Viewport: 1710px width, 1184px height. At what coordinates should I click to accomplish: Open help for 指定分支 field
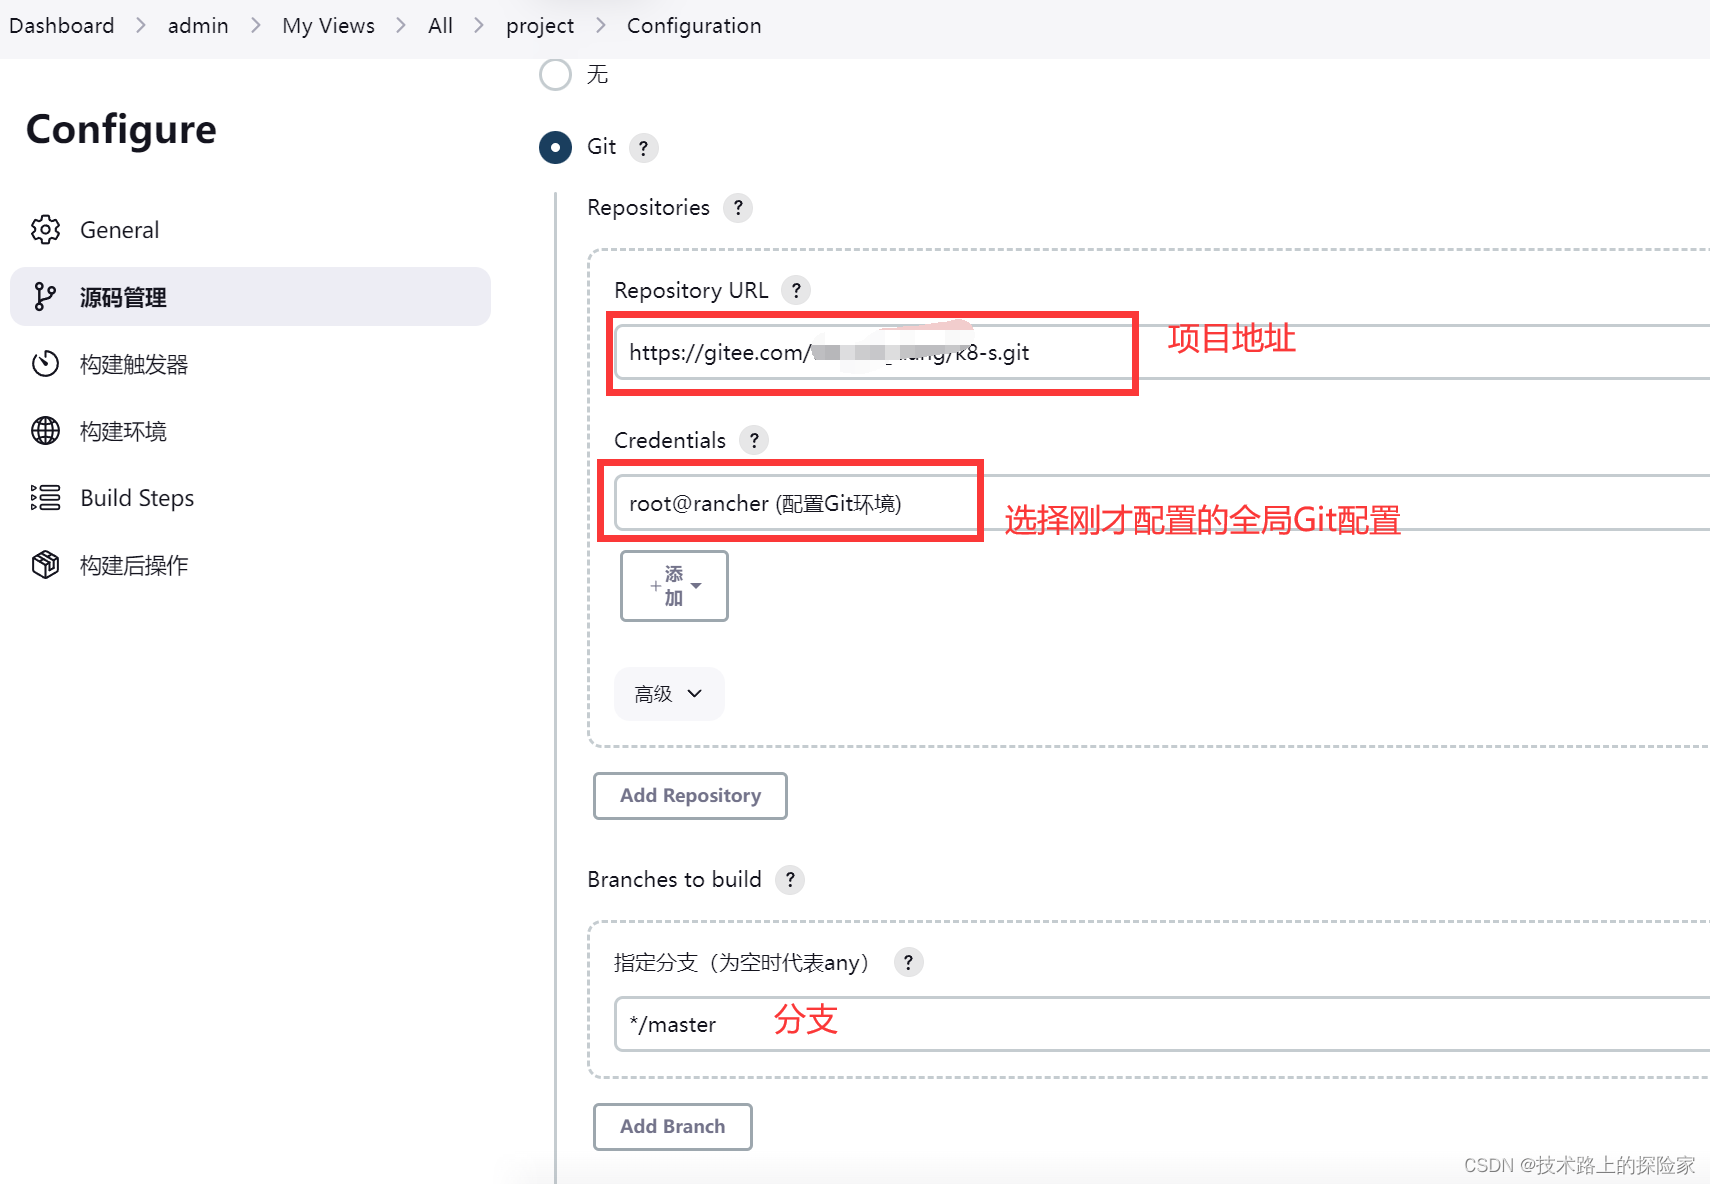pyautogui.click(x=908, y=963)
